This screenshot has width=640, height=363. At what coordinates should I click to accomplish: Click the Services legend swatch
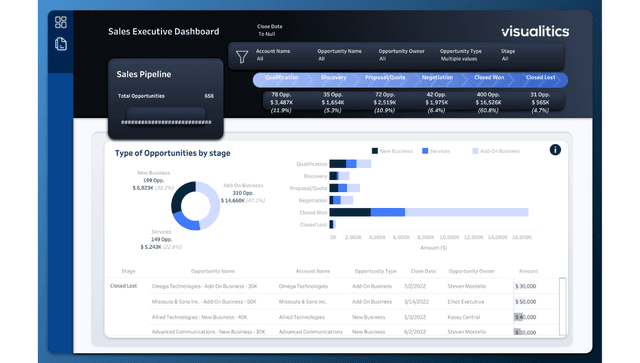tap(425, 151)
